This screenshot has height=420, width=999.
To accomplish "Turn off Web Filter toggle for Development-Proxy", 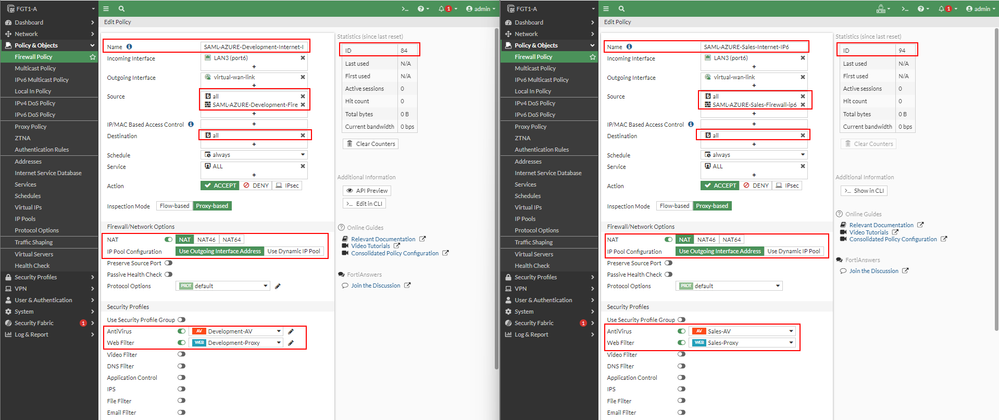I will pyautogui.click(x=182, y=343).
